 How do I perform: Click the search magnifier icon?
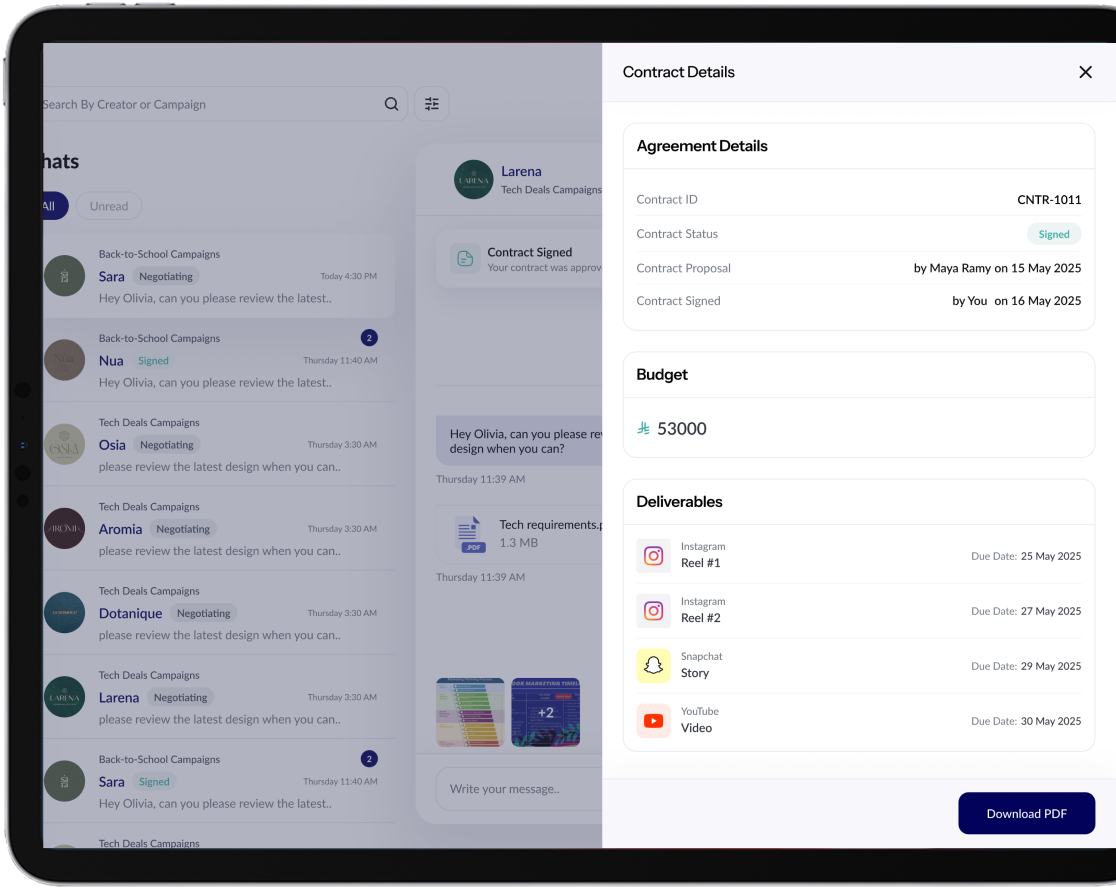(392, 104)
